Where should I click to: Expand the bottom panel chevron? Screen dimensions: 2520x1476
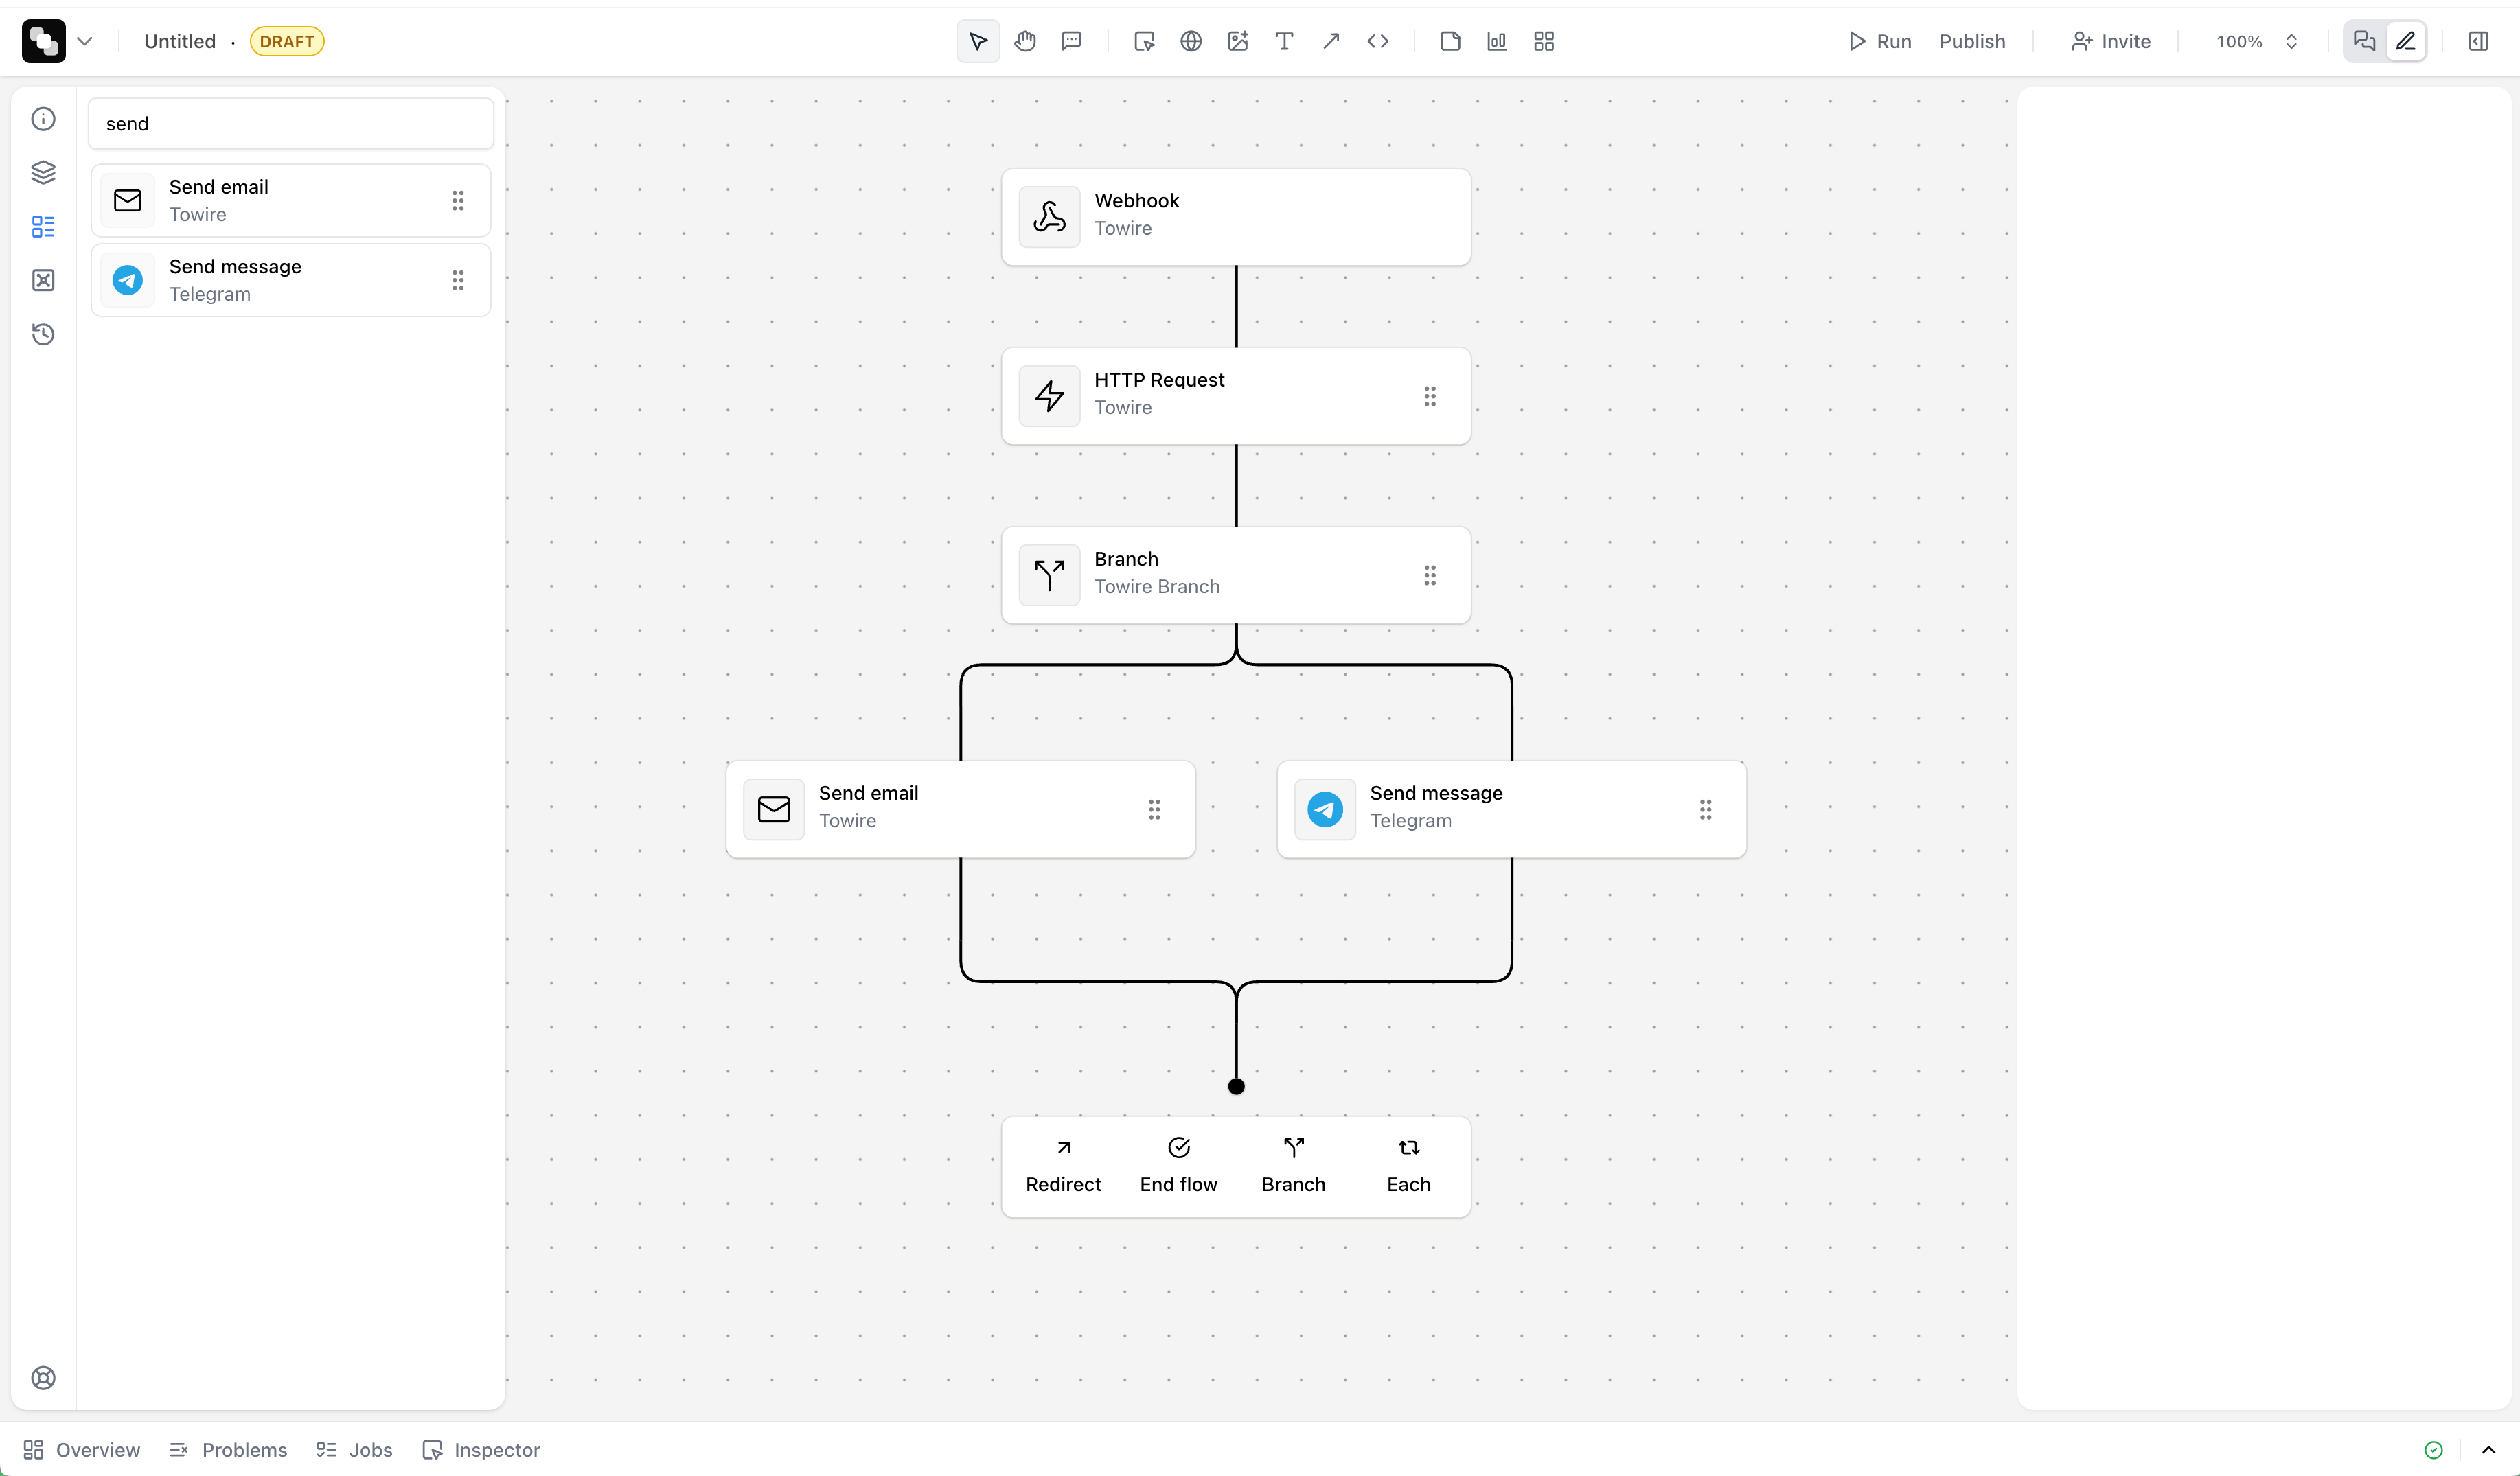coord(2488,1449)
